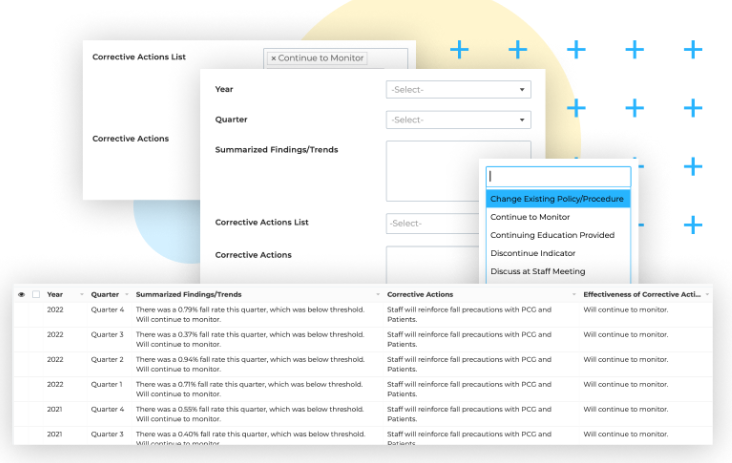Open the Year dropdown
This screenshot has width=732, height=463.
tap(458, 90)
